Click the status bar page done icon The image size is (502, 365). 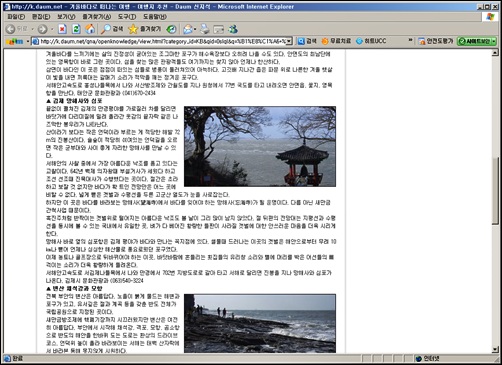[x=7, y=359]
